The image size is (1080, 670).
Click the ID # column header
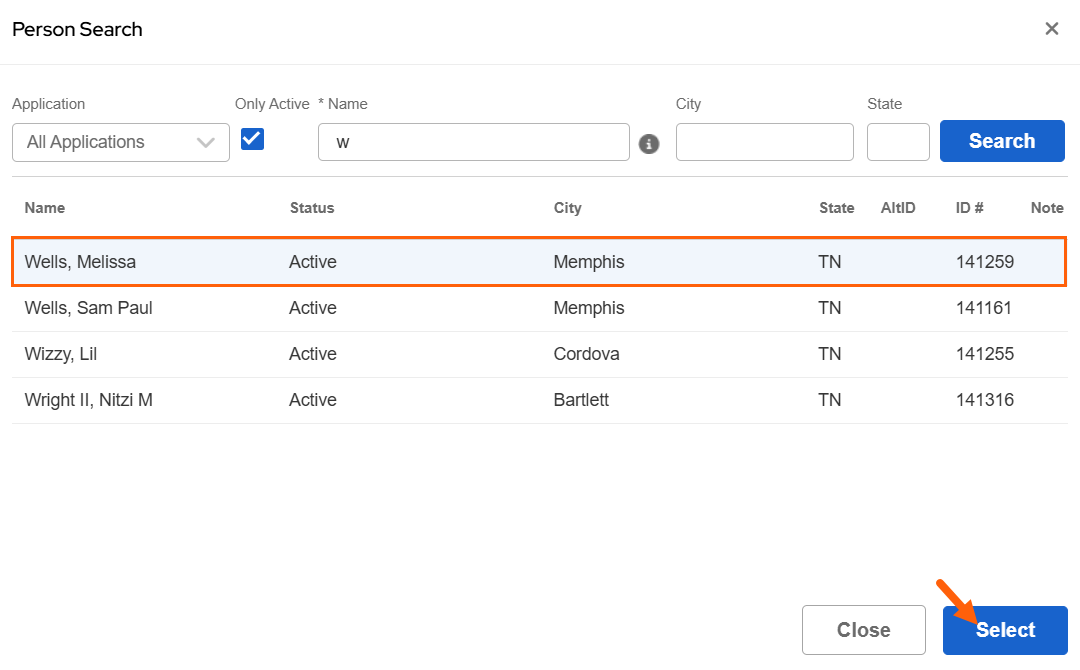(969, 208)
